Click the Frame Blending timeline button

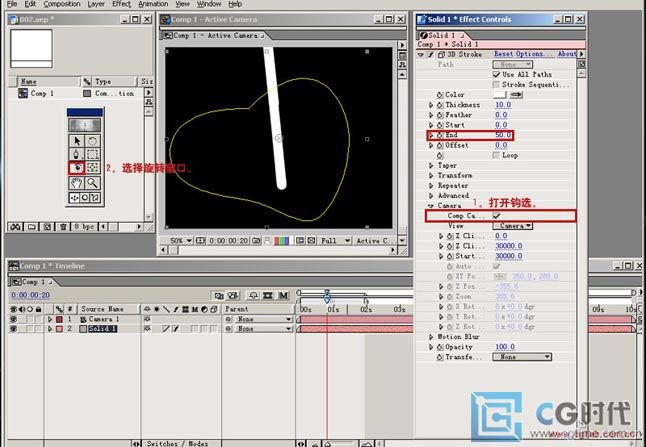click(x=268, y=295)
